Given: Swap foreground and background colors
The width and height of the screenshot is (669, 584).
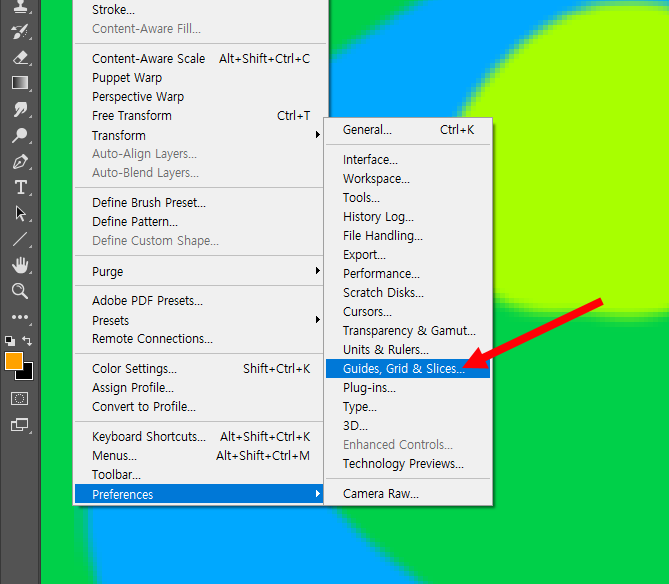Looking at the screenshot, I should click(27, 340).
